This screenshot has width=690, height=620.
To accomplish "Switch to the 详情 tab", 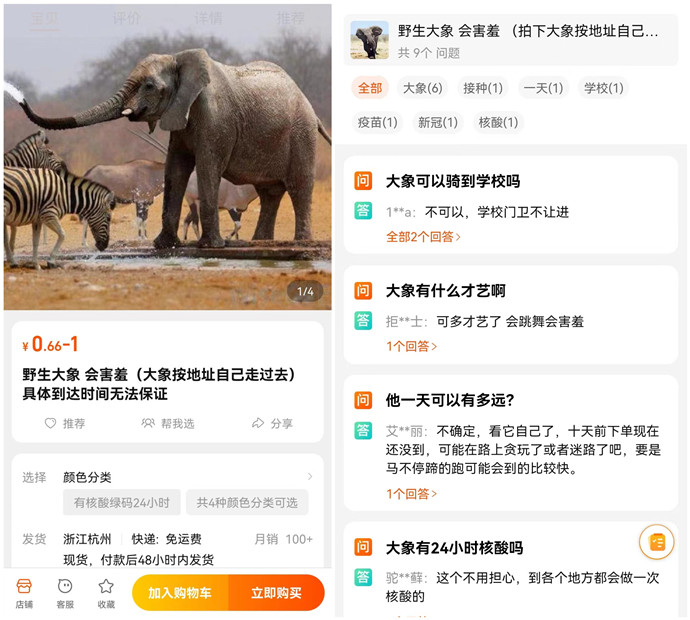I will [208, 18].
